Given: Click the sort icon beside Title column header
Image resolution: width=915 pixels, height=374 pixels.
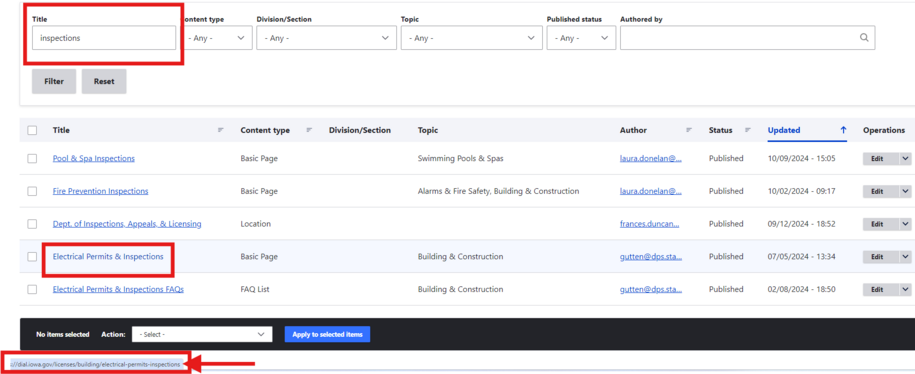Looking at the screenshot, I should point(221,130).
